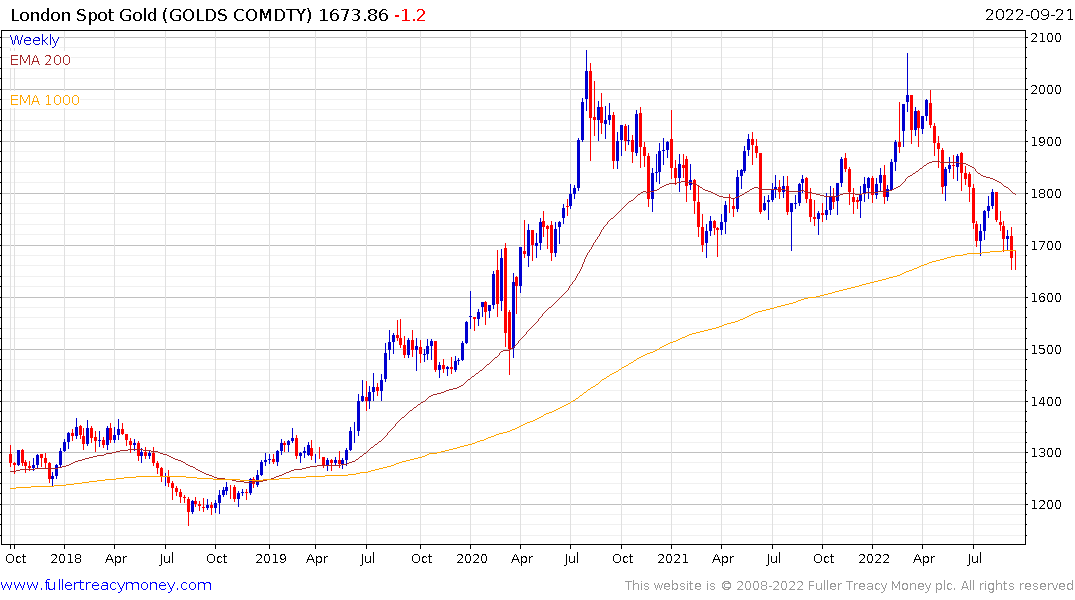1075x600 pixels.
Task: Click the 1500 price axis label
Action: coord(1046,350)
